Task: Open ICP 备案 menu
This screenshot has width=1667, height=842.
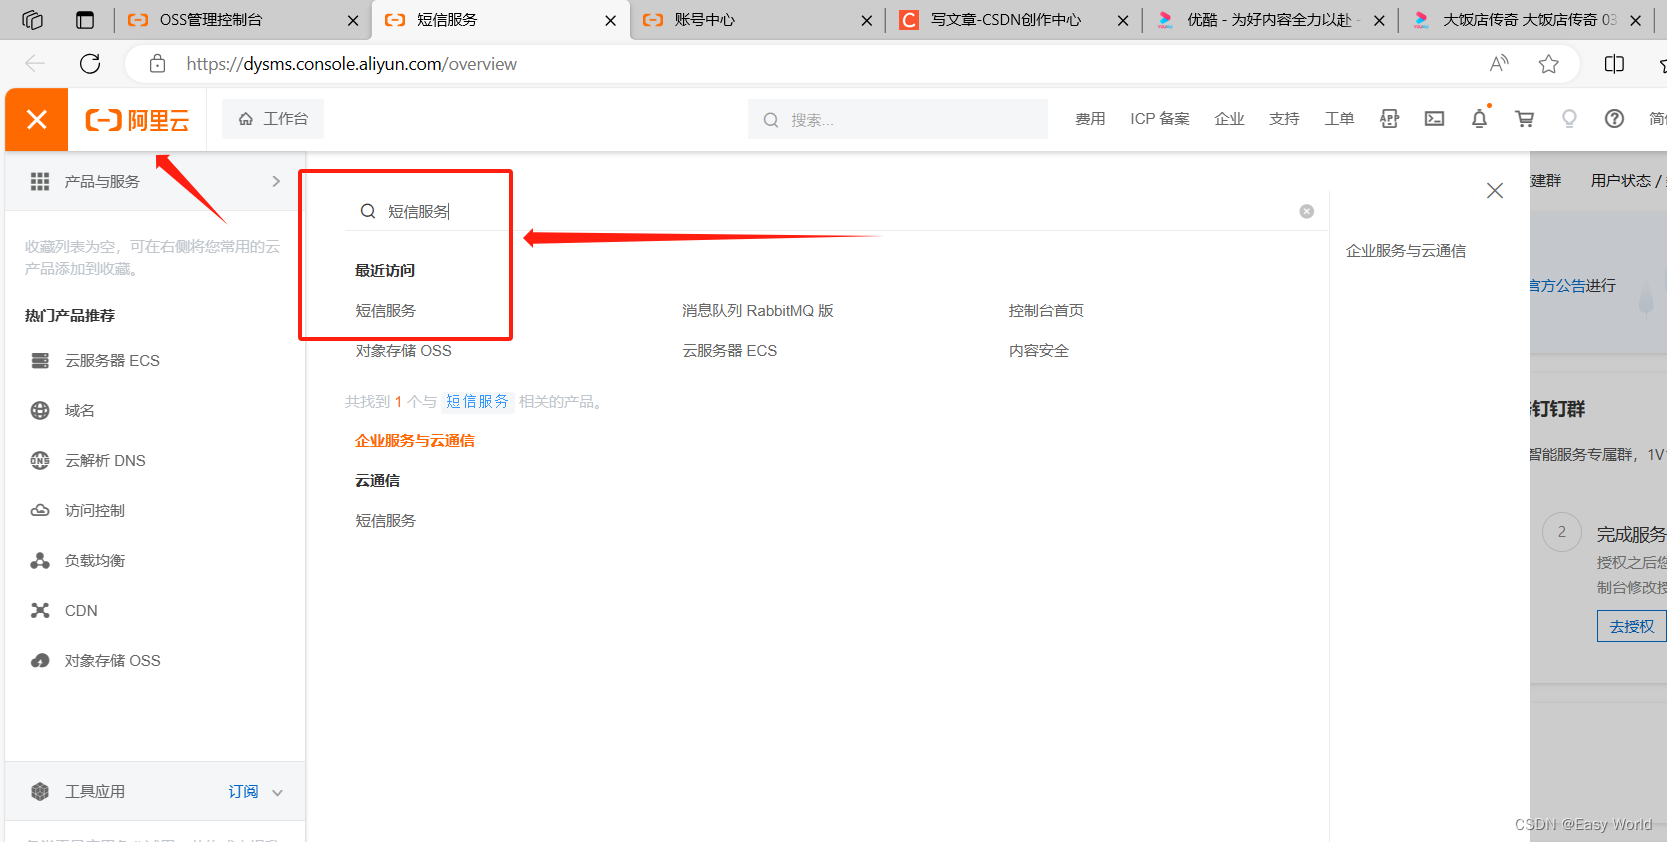Action: [1160, 119]
